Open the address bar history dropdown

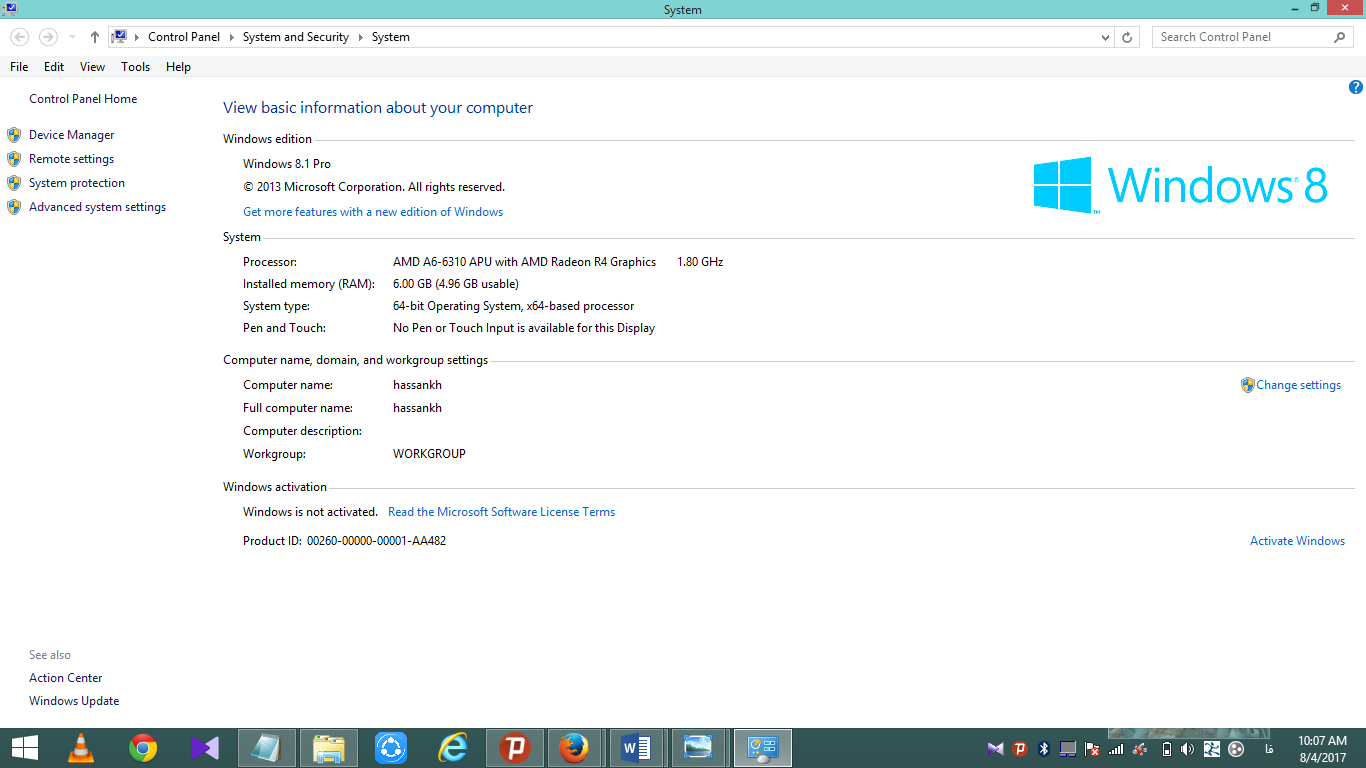coord(1105,37)
